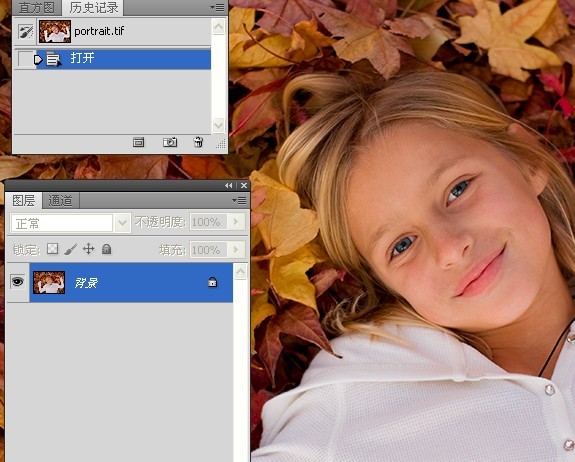
Task: Click the 不透明度 100% opacity field
Action: point(208,222)
